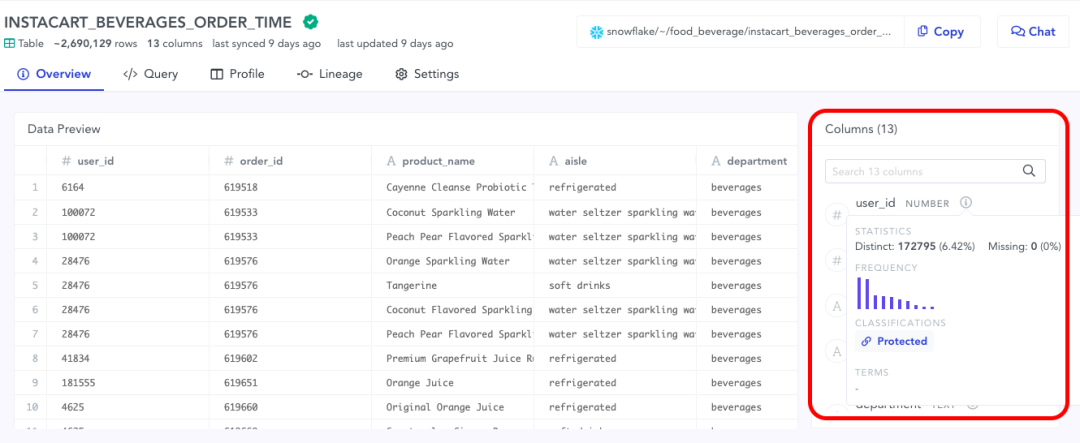Click the text type icon in product_name header
Image resolution: width=1080 pixels, height=443 pixels.
[391, 161]
